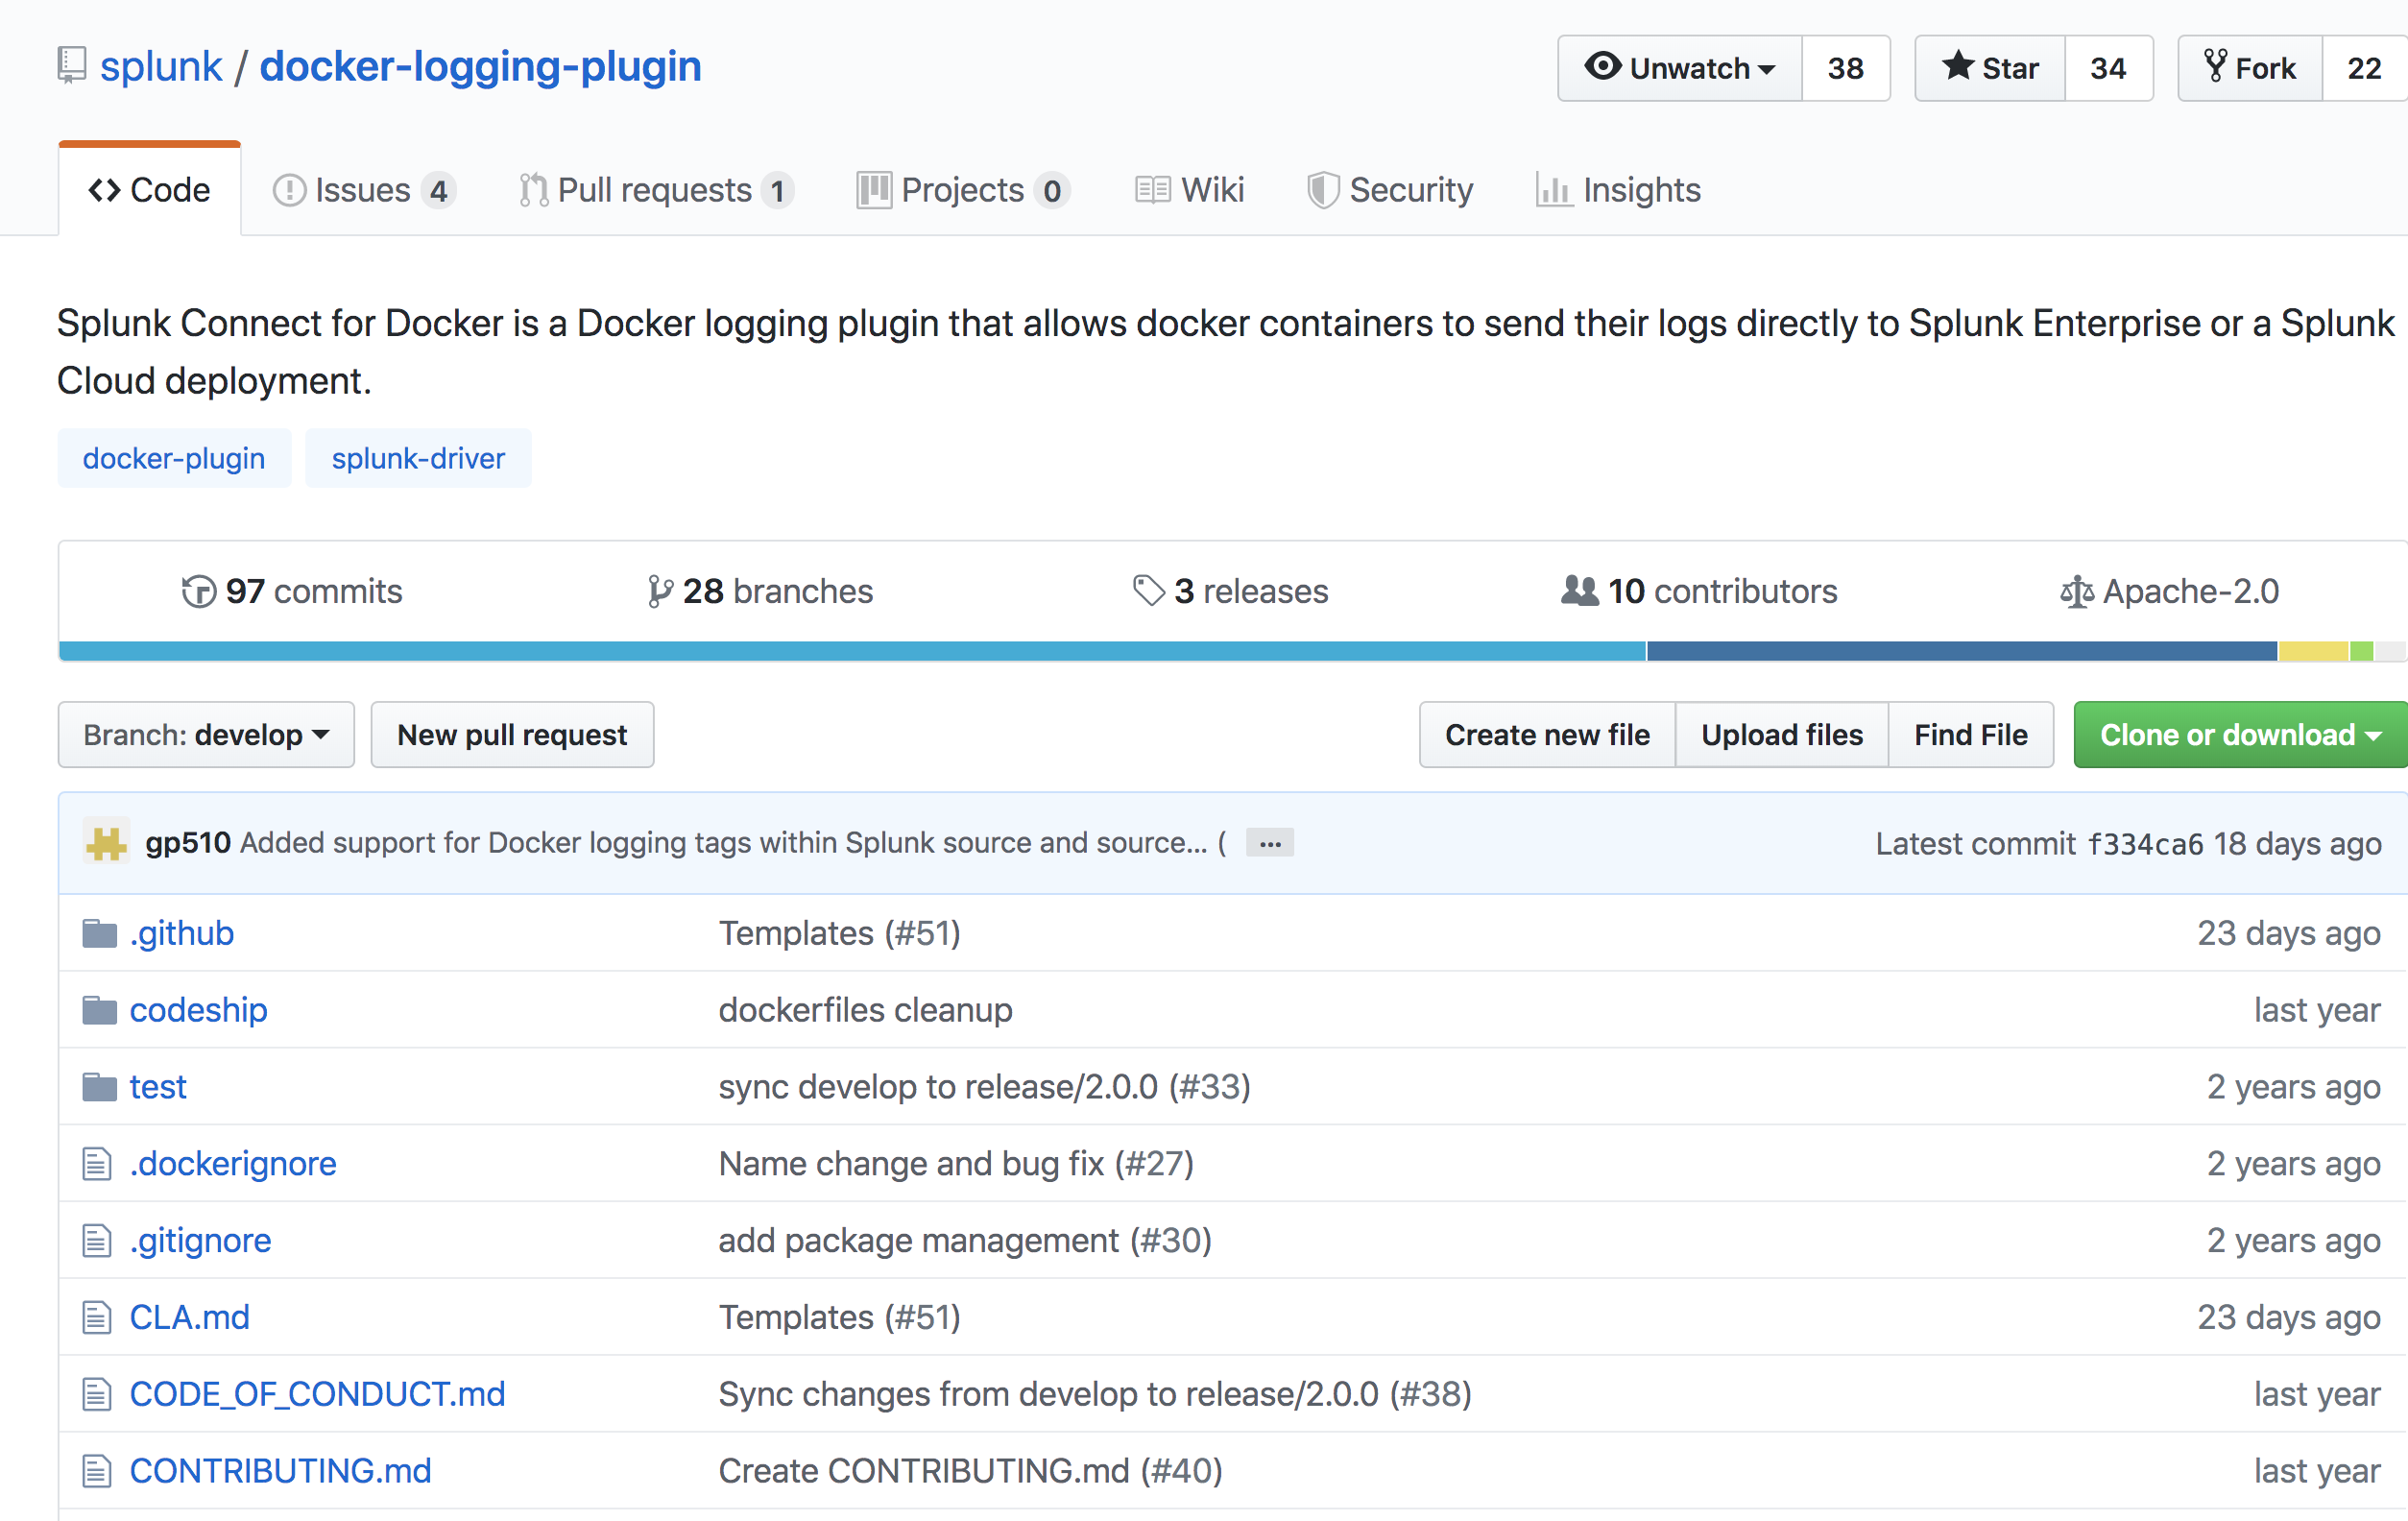Click the New pull request button
This screenshot has height=1521, width=2408.
click(512, 735)
